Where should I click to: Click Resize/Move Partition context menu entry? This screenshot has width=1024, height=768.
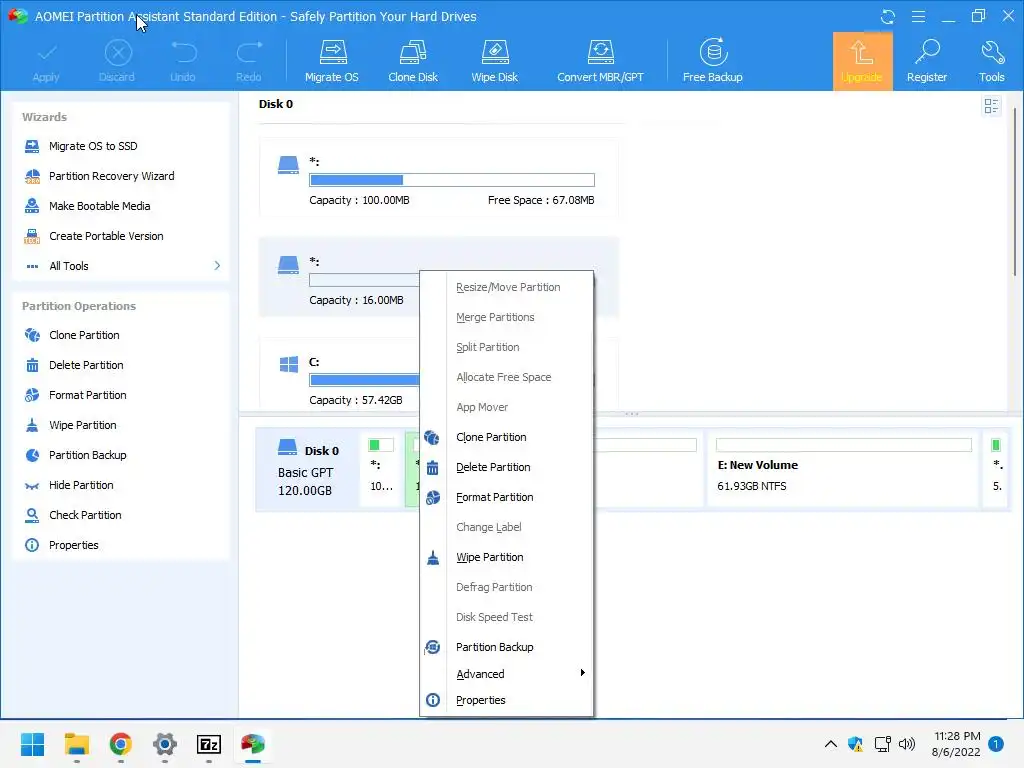[x=506, y=287]
